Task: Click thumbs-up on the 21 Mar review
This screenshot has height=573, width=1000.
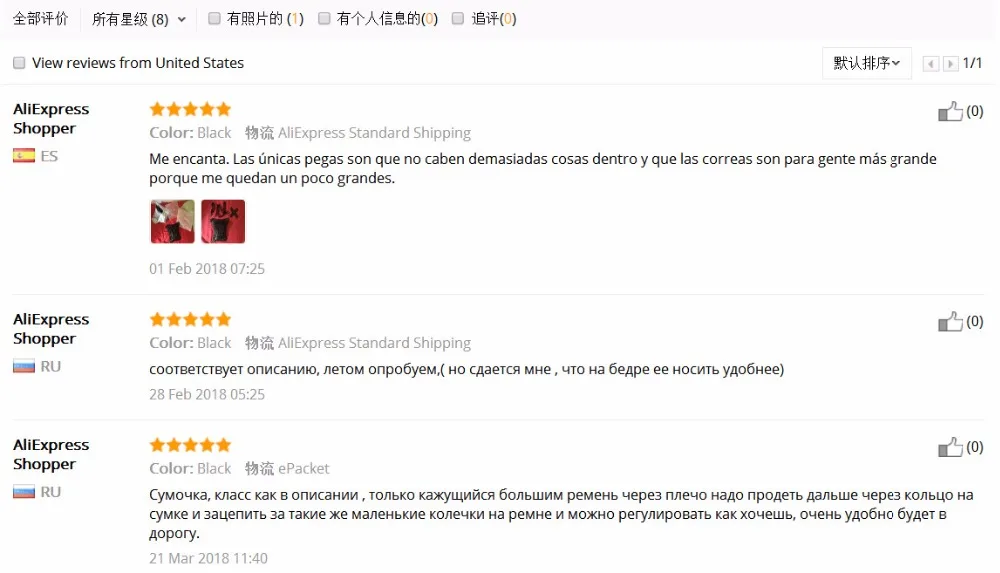Action: [950, 447]
